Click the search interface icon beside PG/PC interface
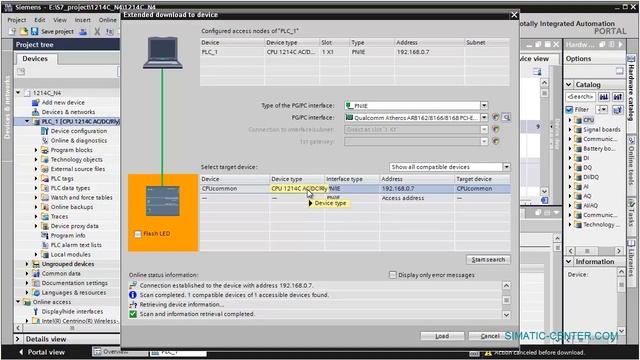This screenshot has height=360, width=640. click(507, 118)
